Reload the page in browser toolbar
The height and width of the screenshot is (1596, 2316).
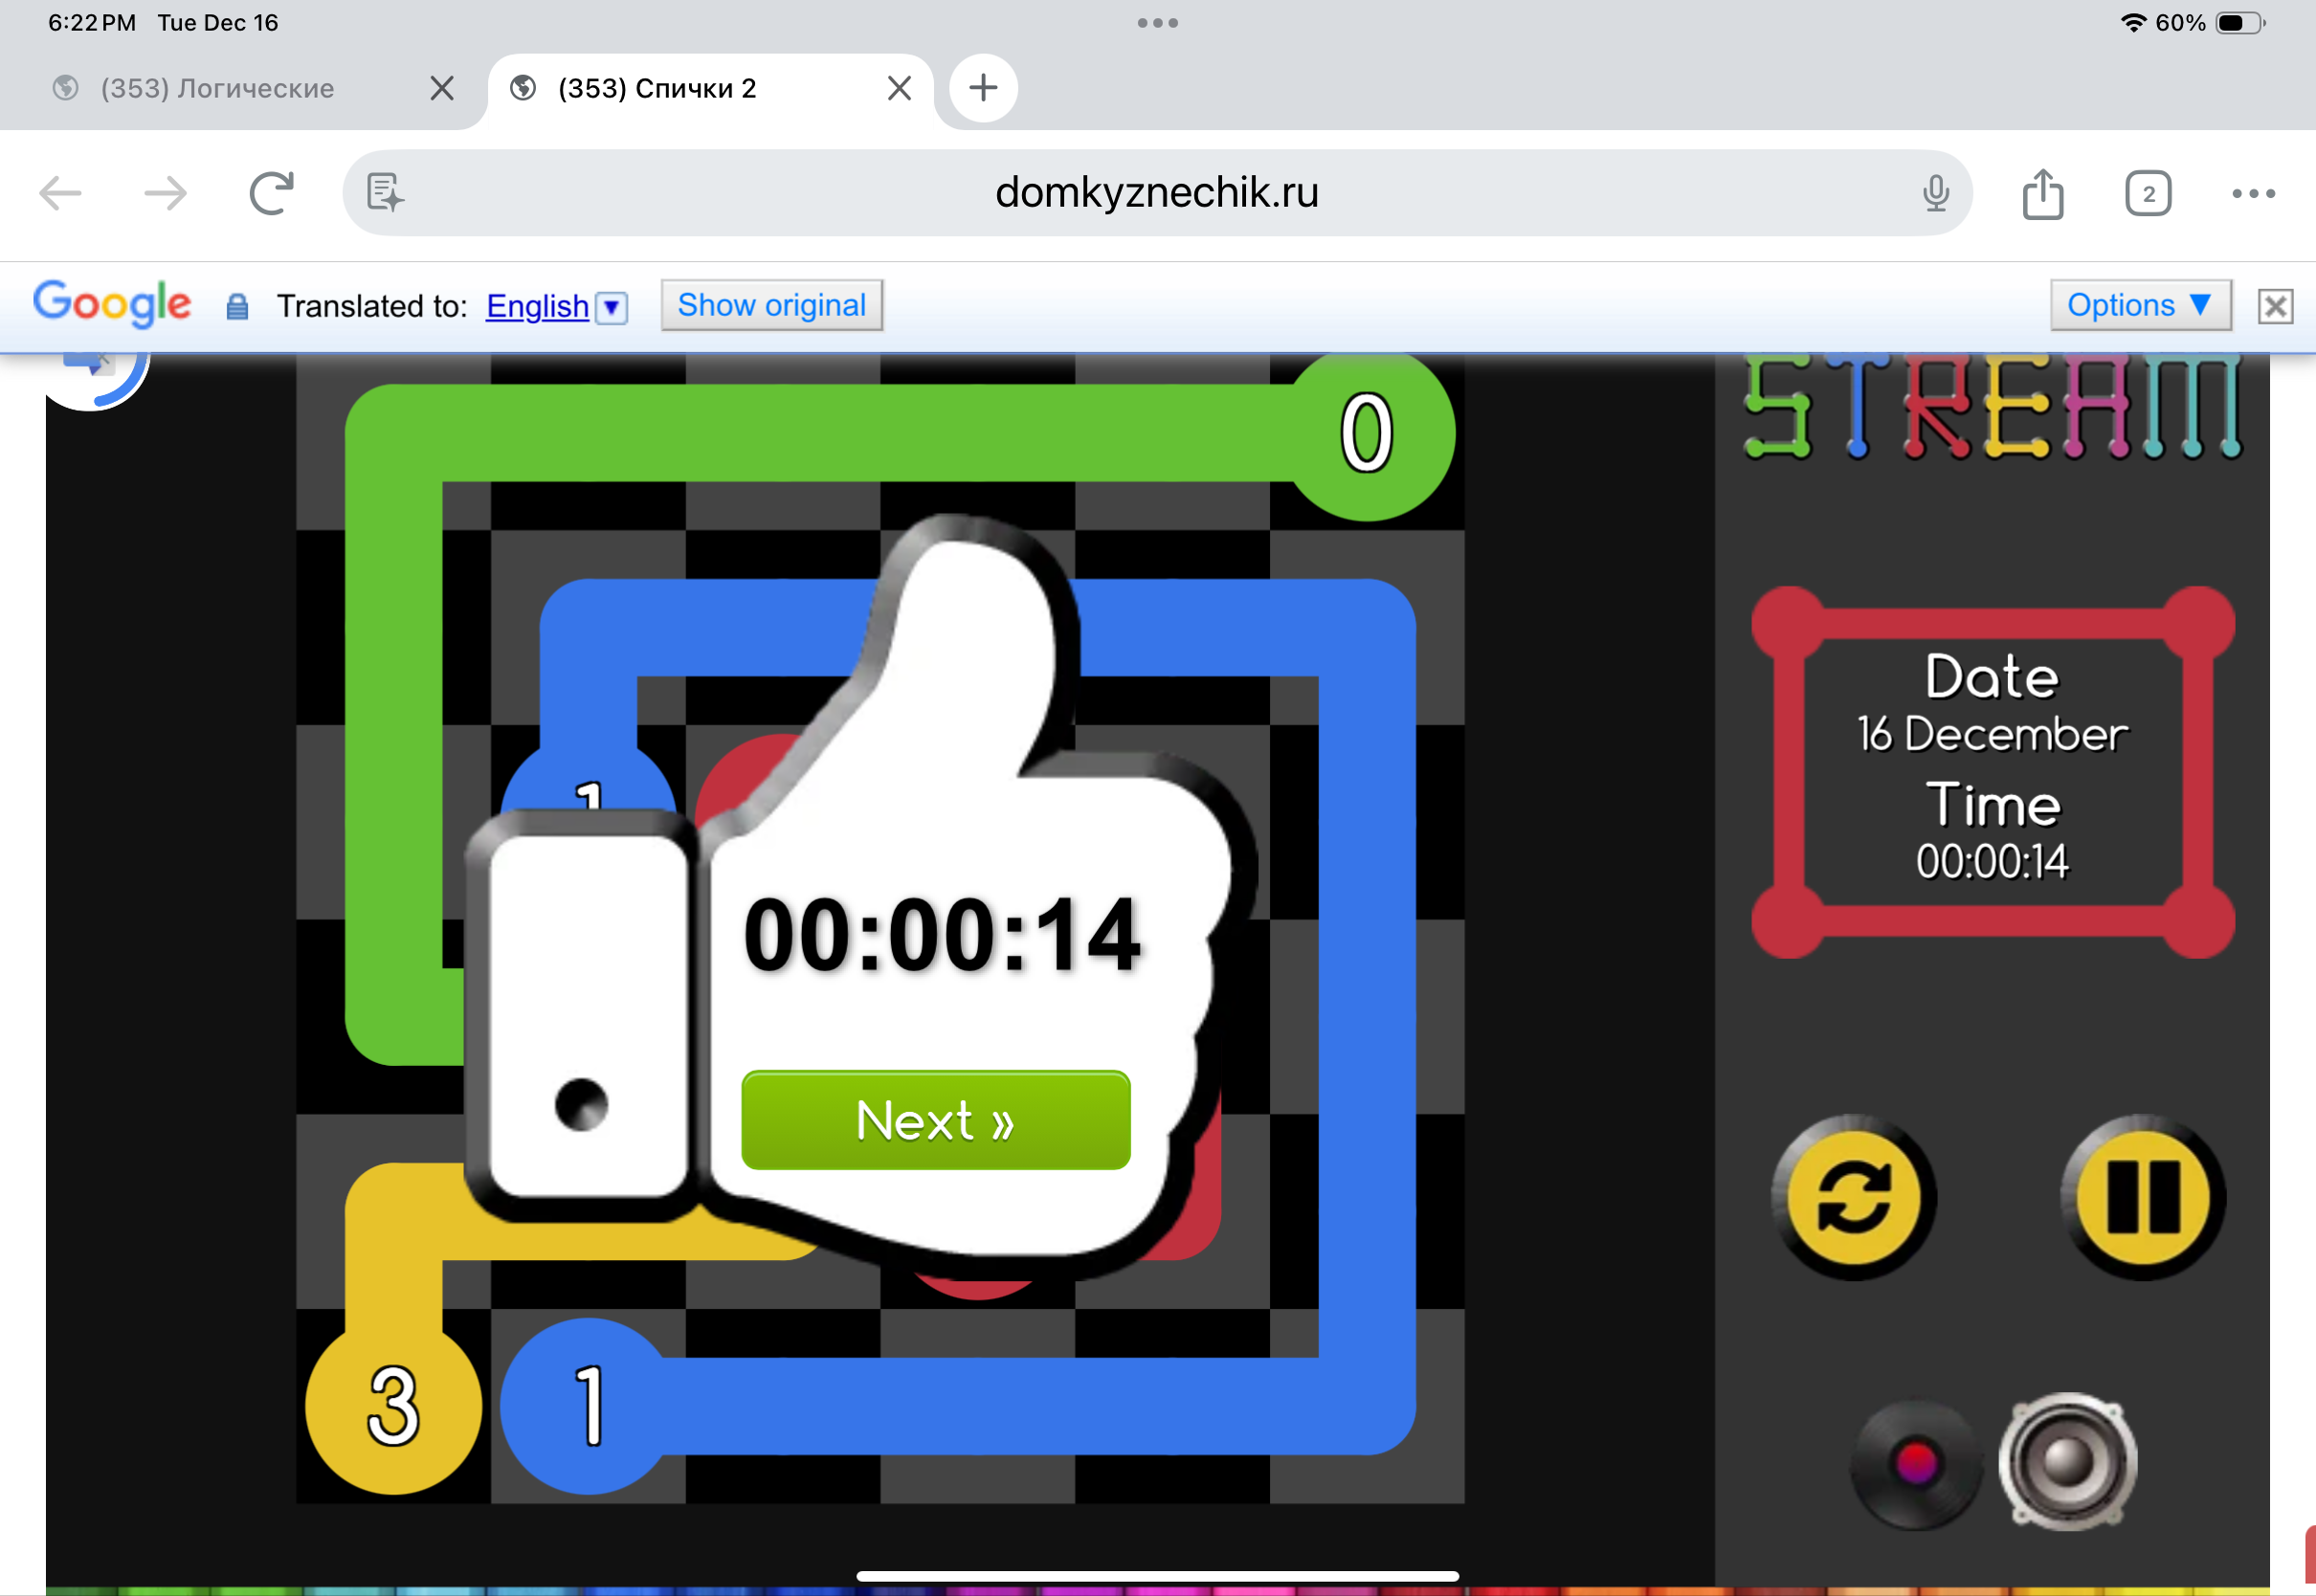[271, 193]
